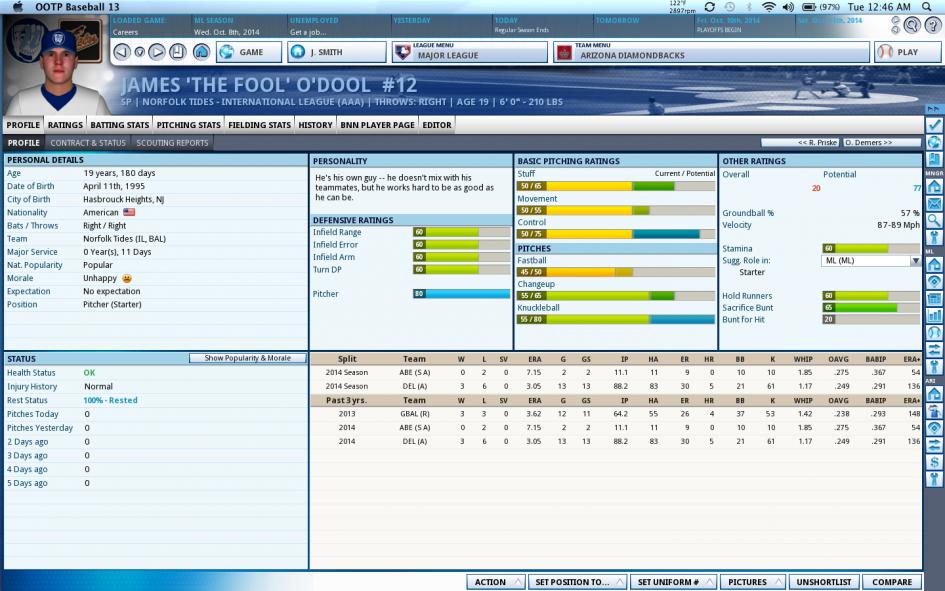Click the WHIP column header in Split table
This screenshot has width=945, height=591.
(x=803, y=359)
